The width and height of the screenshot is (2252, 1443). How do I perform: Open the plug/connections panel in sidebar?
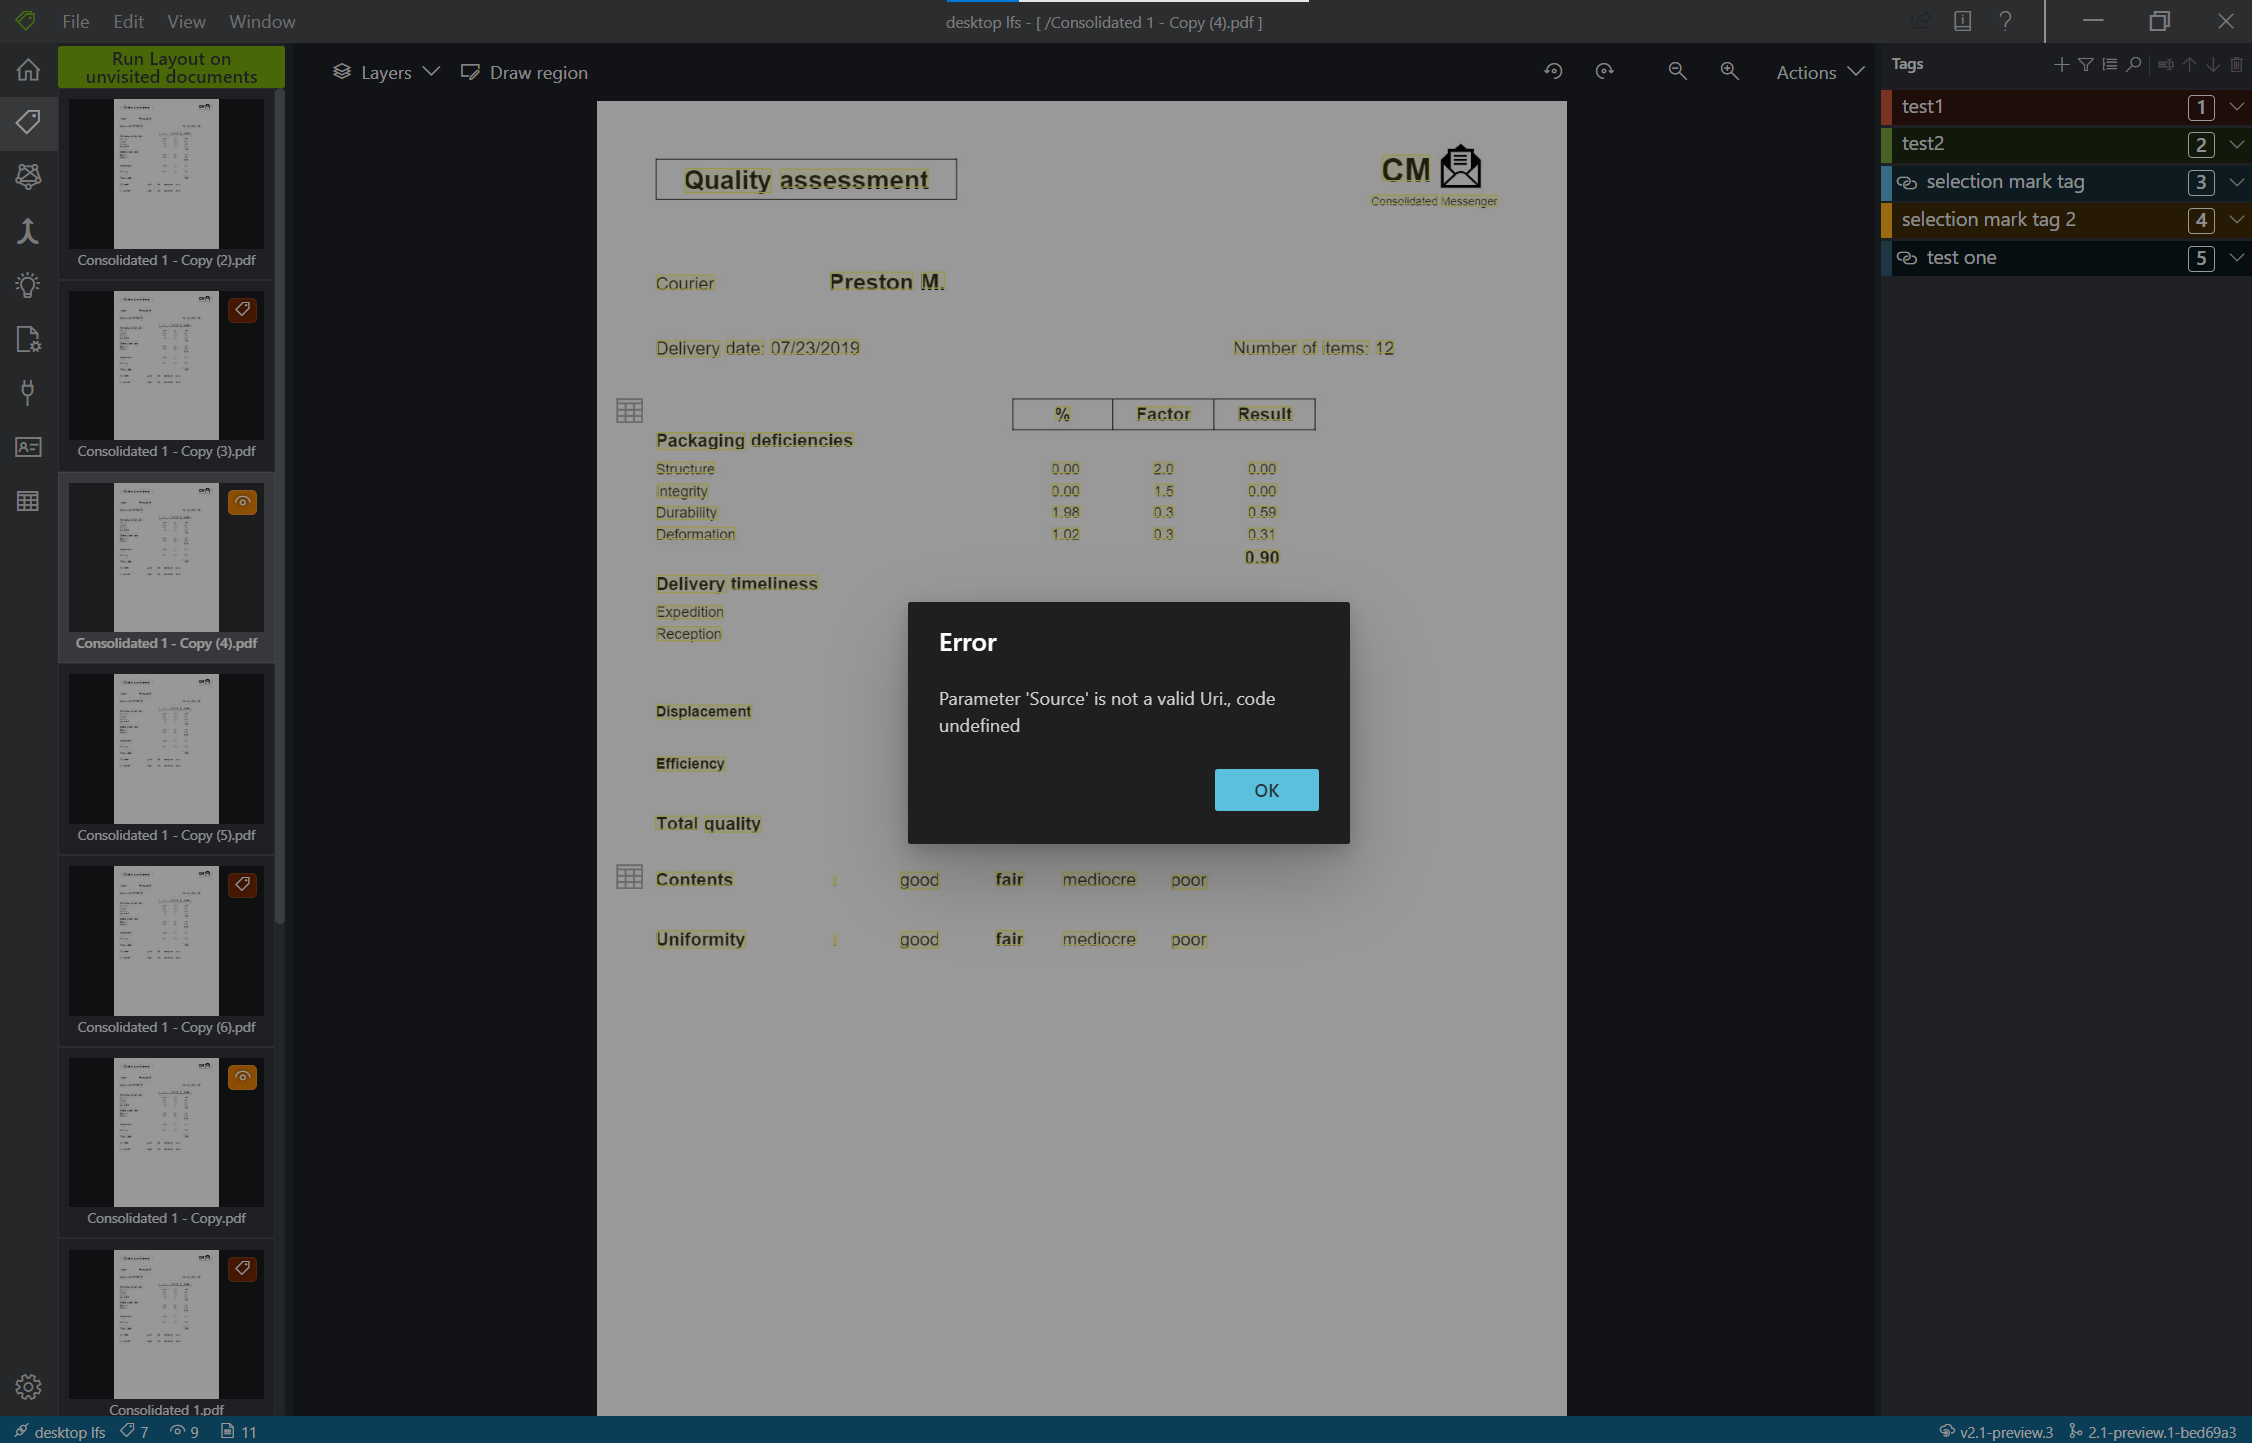pos(28,392)
